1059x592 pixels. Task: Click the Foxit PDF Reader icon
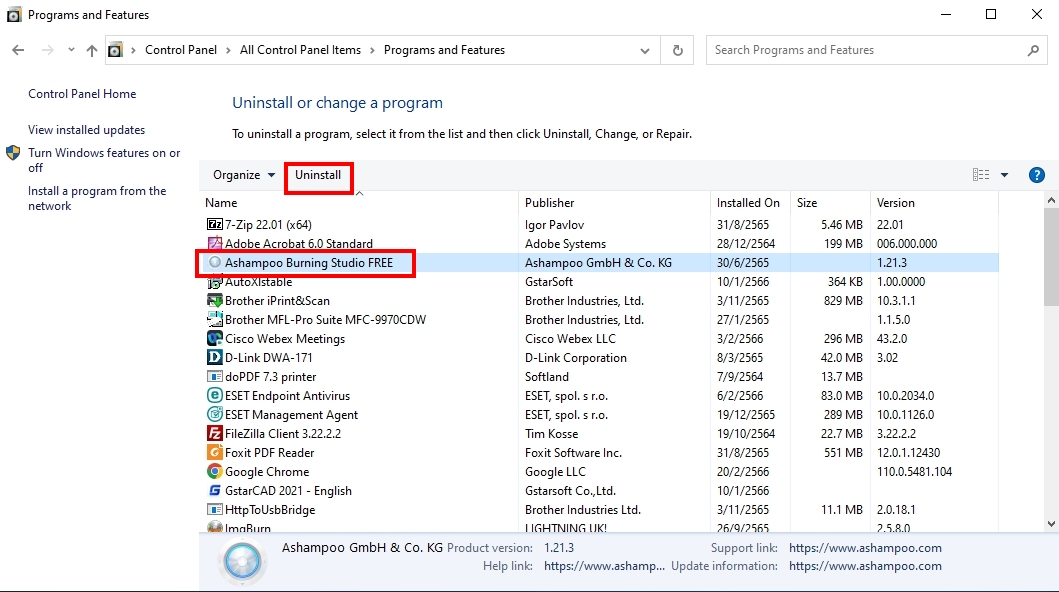pos(215,452)
